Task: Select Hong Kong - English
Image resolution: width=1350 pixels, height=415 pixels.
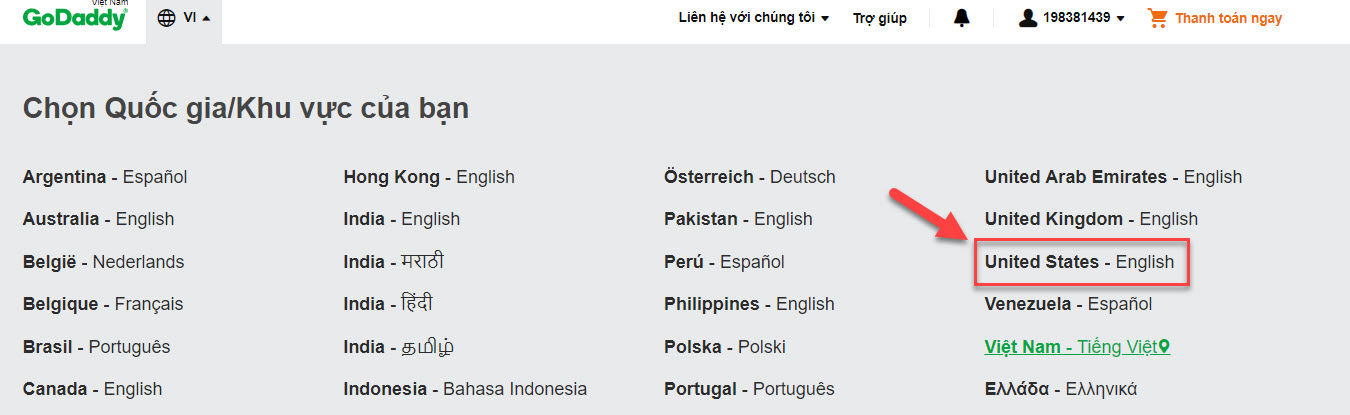Action: 428,177
